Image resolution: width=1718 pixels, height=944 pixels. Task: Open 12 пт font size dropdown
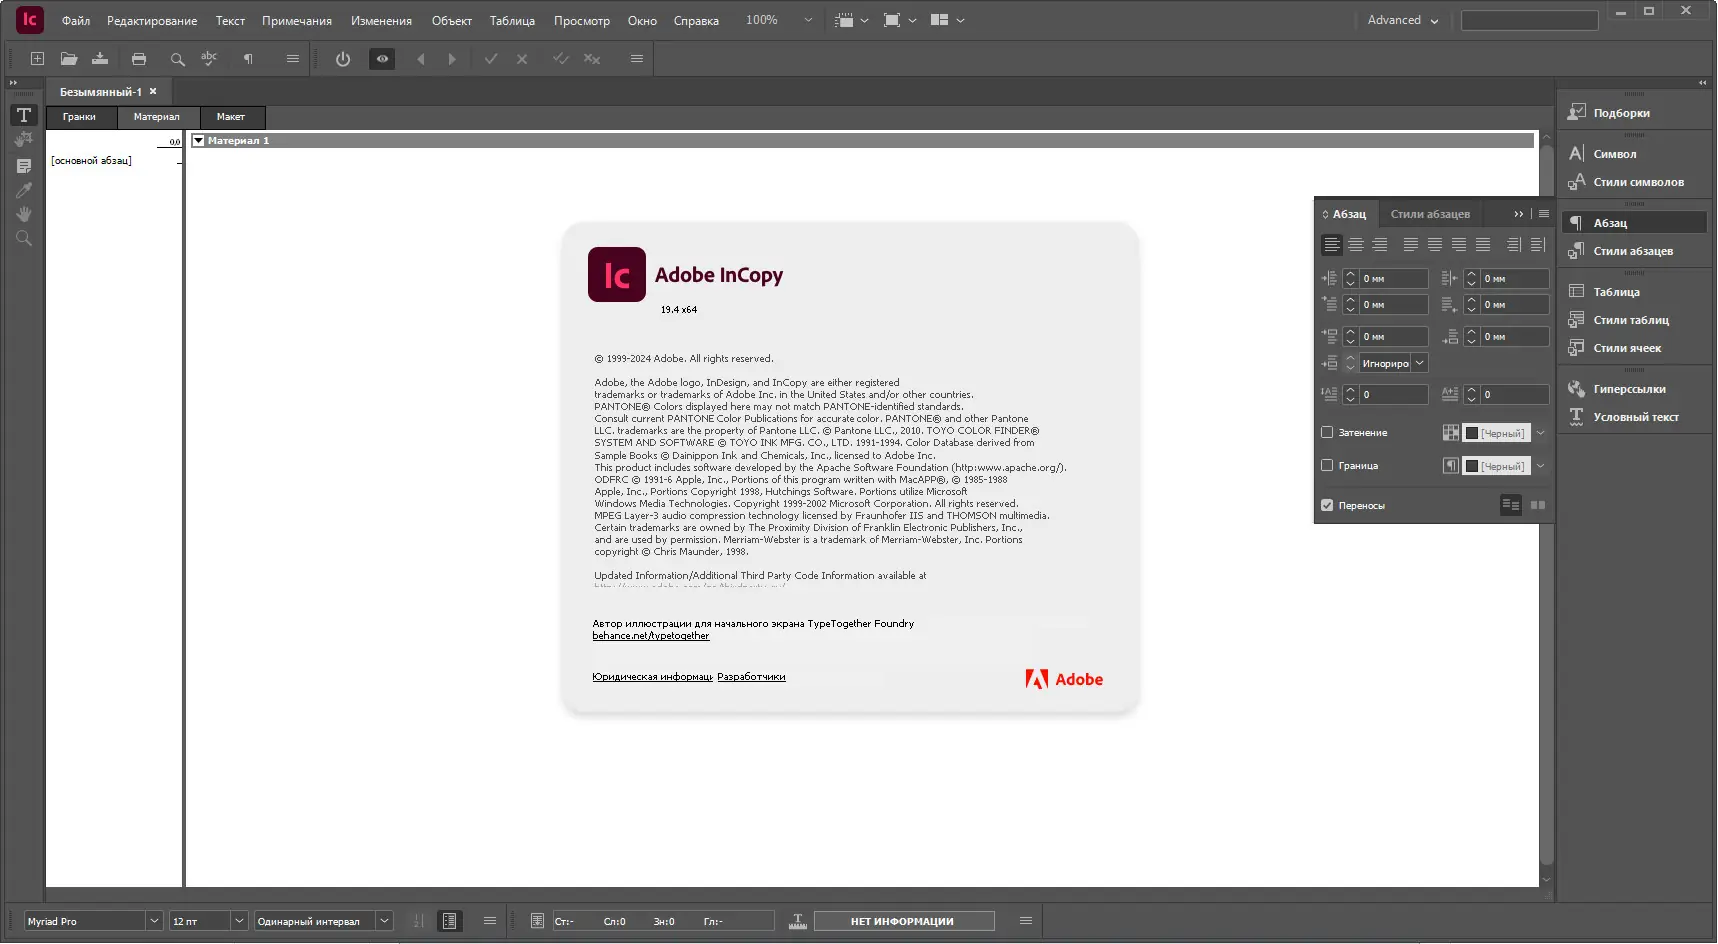[x=239, y=921]
